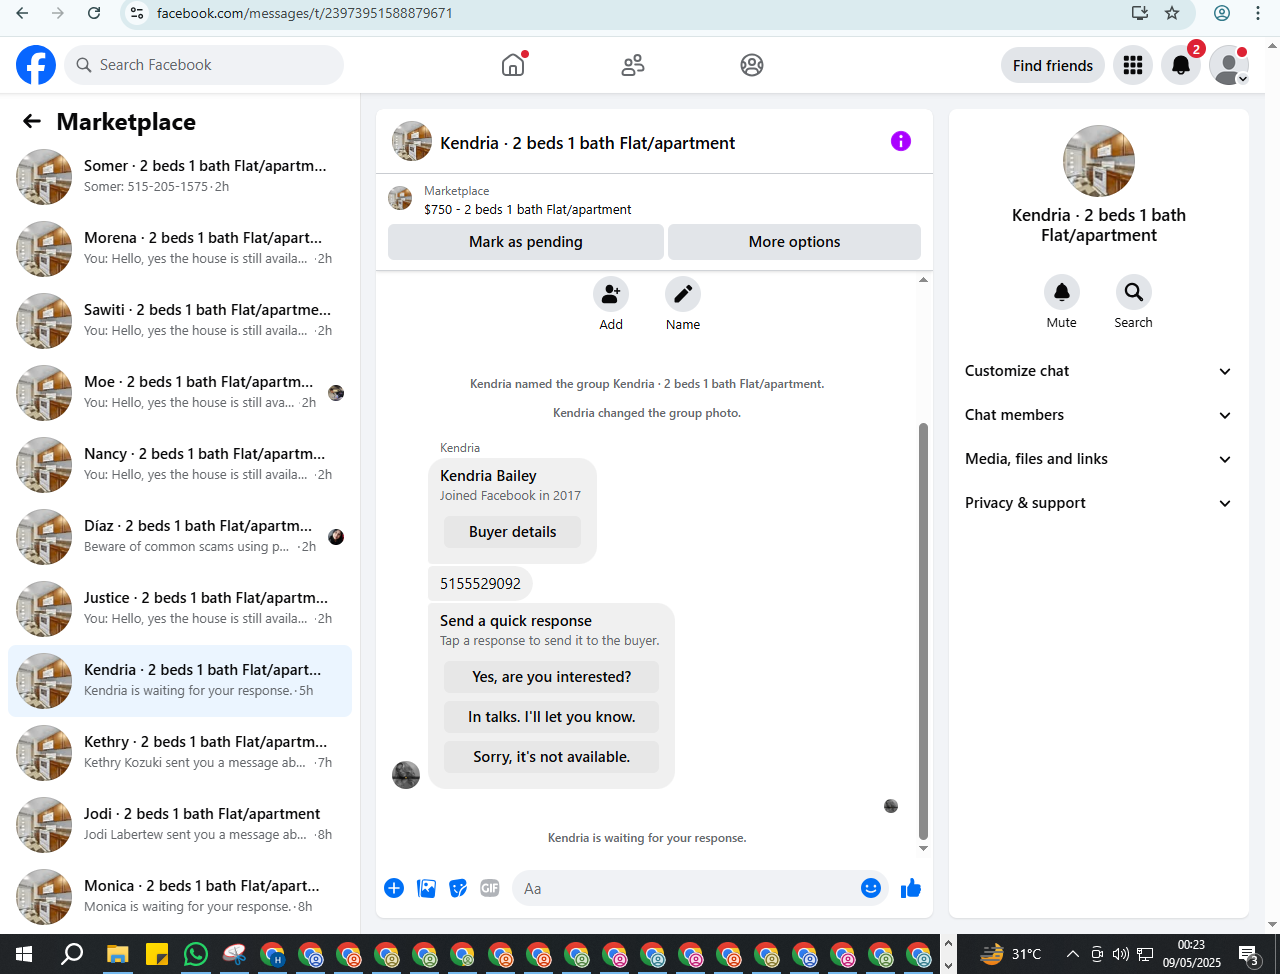Expand the Privacy & support section
This screenshot has height=974, width=1280.
(1099, 503)
